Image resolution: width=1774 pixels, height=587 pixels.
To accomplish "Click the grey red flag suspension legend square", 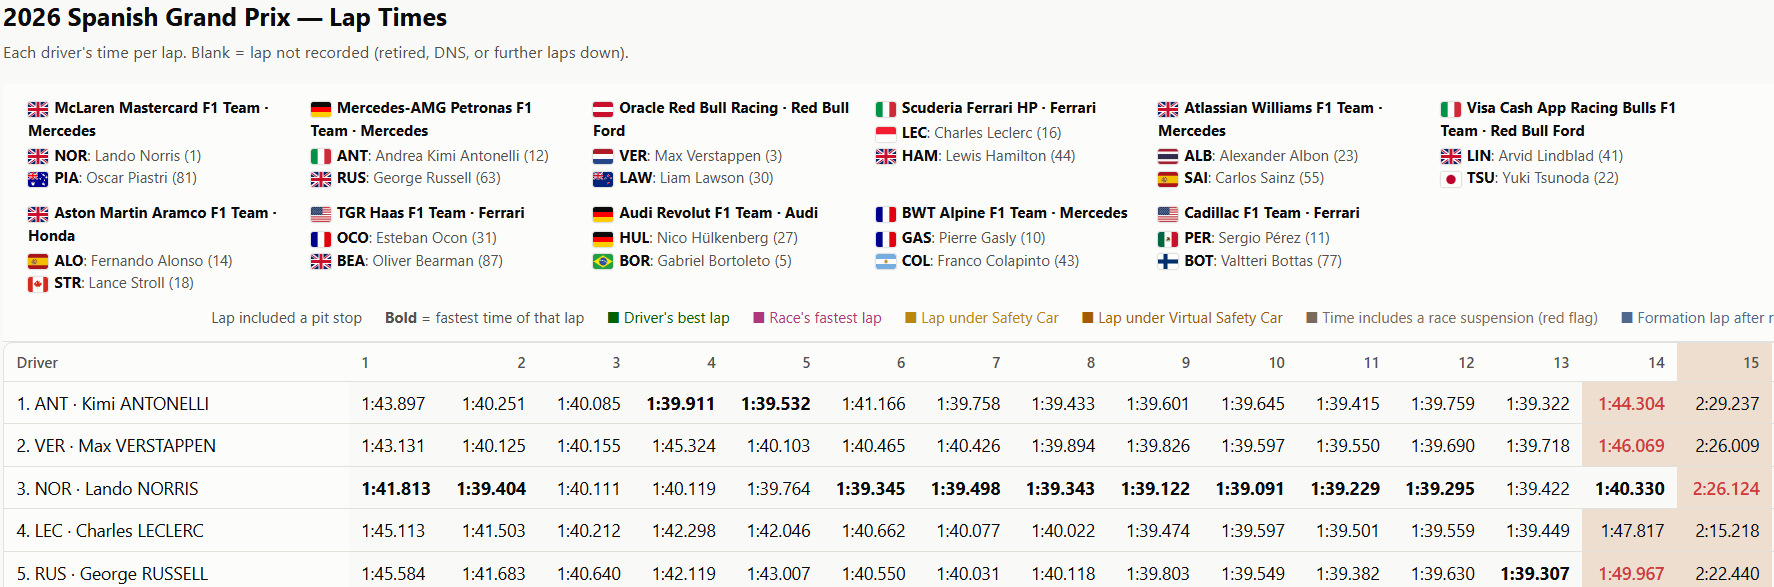I will coord(1312,318).
